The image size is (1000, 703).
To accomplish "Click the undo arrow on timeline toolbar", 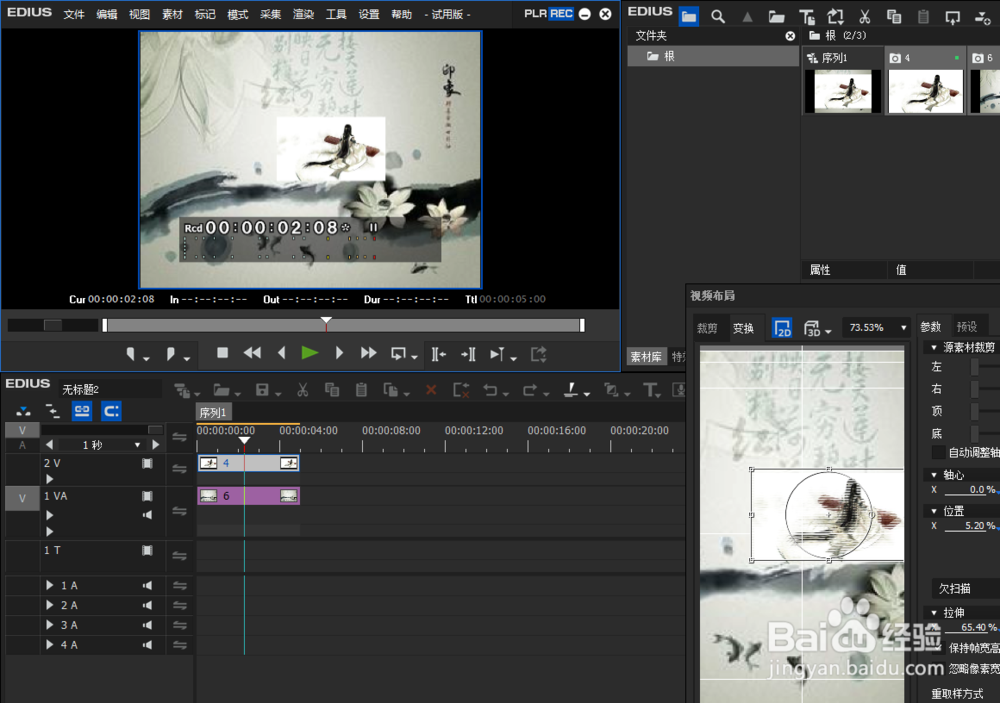I will [490, 390].
